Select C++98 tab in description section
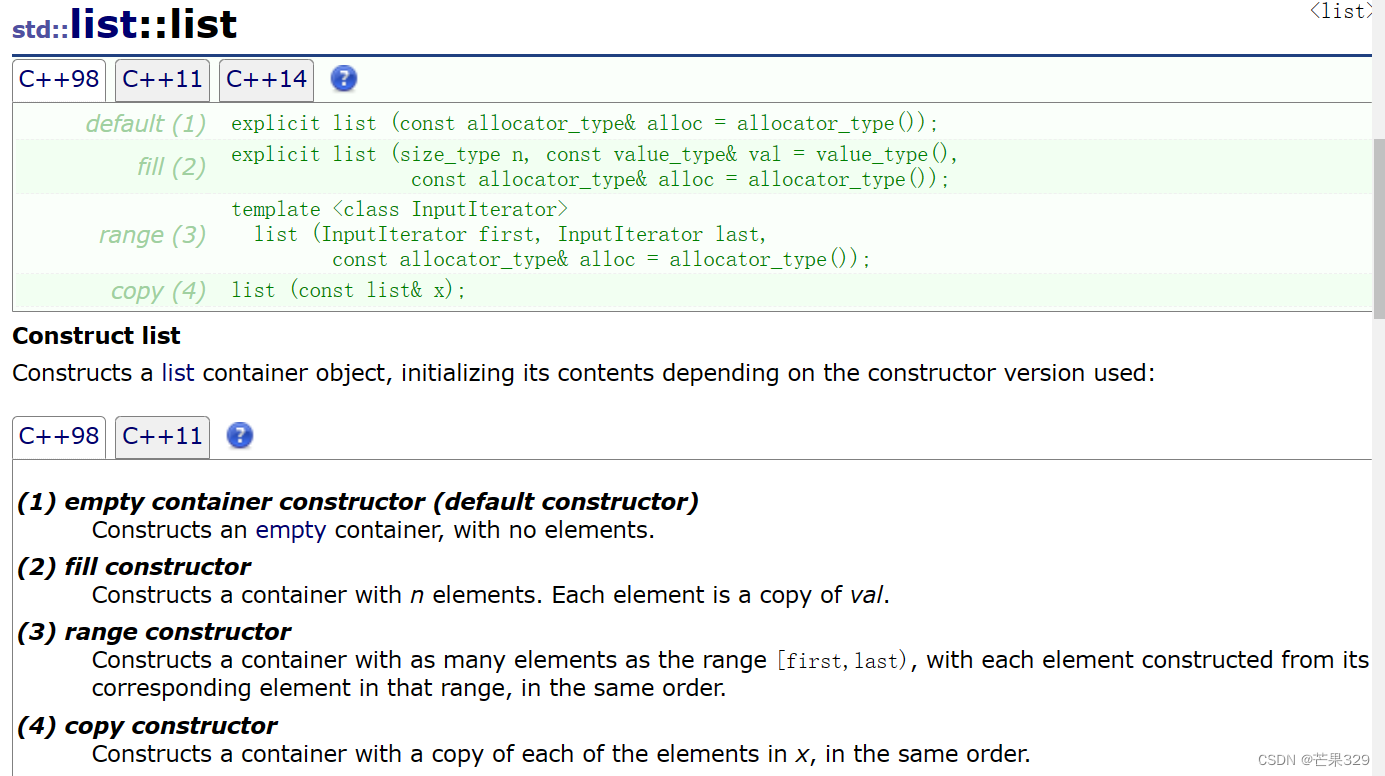The width and height of the screenshot is (1385, 776). 59,437
